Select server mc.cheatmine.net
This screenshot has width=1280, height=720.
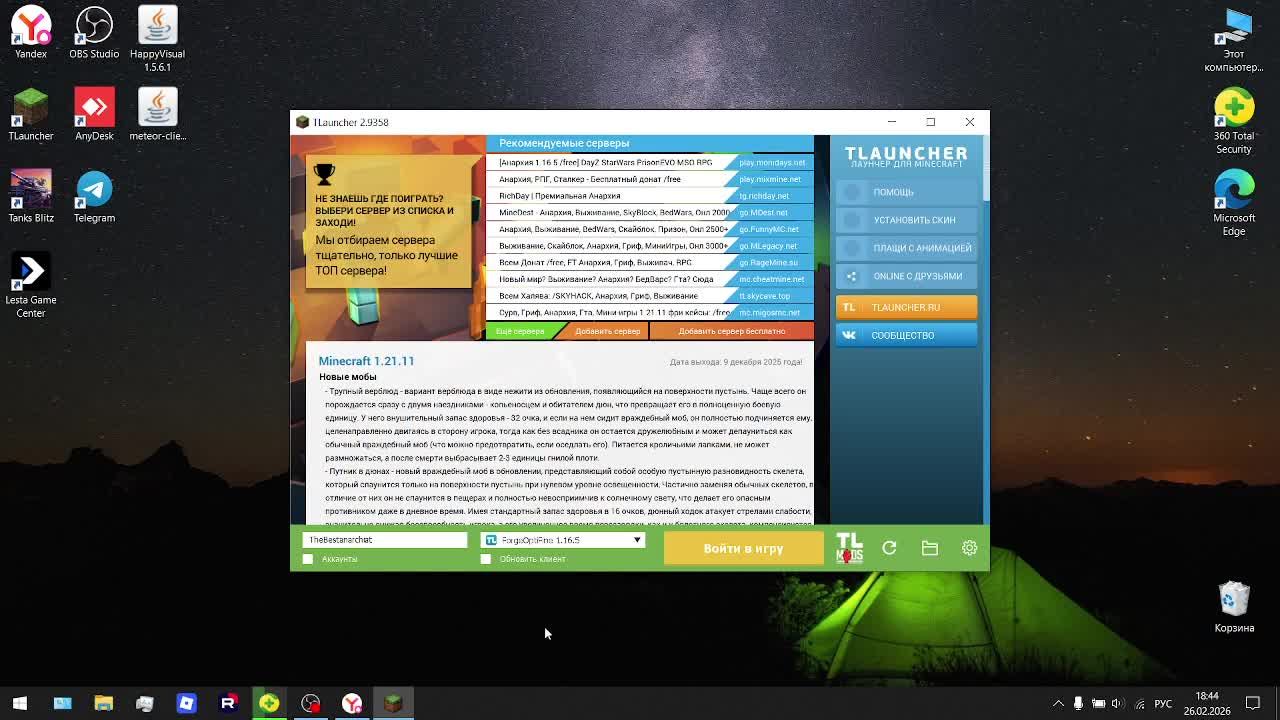pyautogui.click(x=772, y=279)
